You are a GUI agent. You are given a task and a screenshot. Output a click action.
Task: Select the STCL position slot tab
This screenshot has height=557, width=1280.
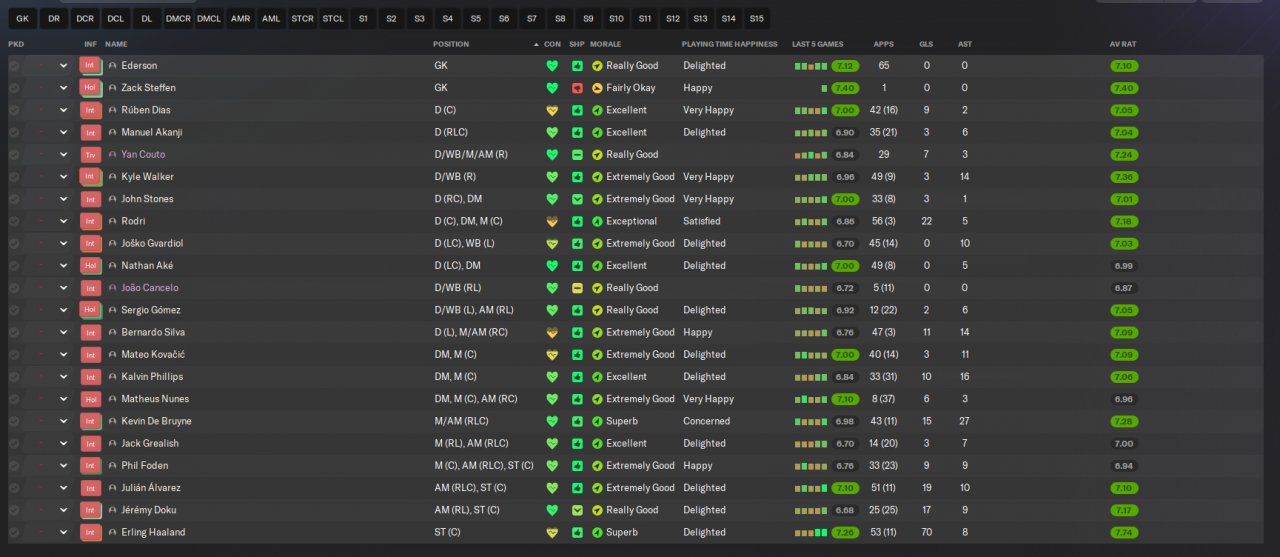click(x=333, y=18)
